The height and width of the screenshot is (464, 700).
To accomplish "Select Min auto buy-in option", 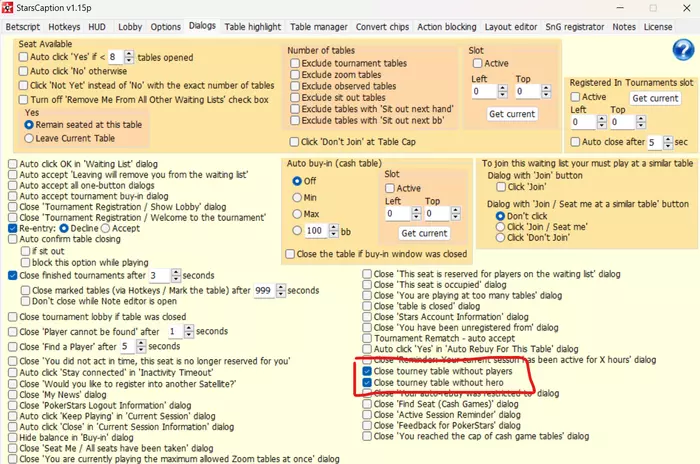I will click(x=297, y=197).
